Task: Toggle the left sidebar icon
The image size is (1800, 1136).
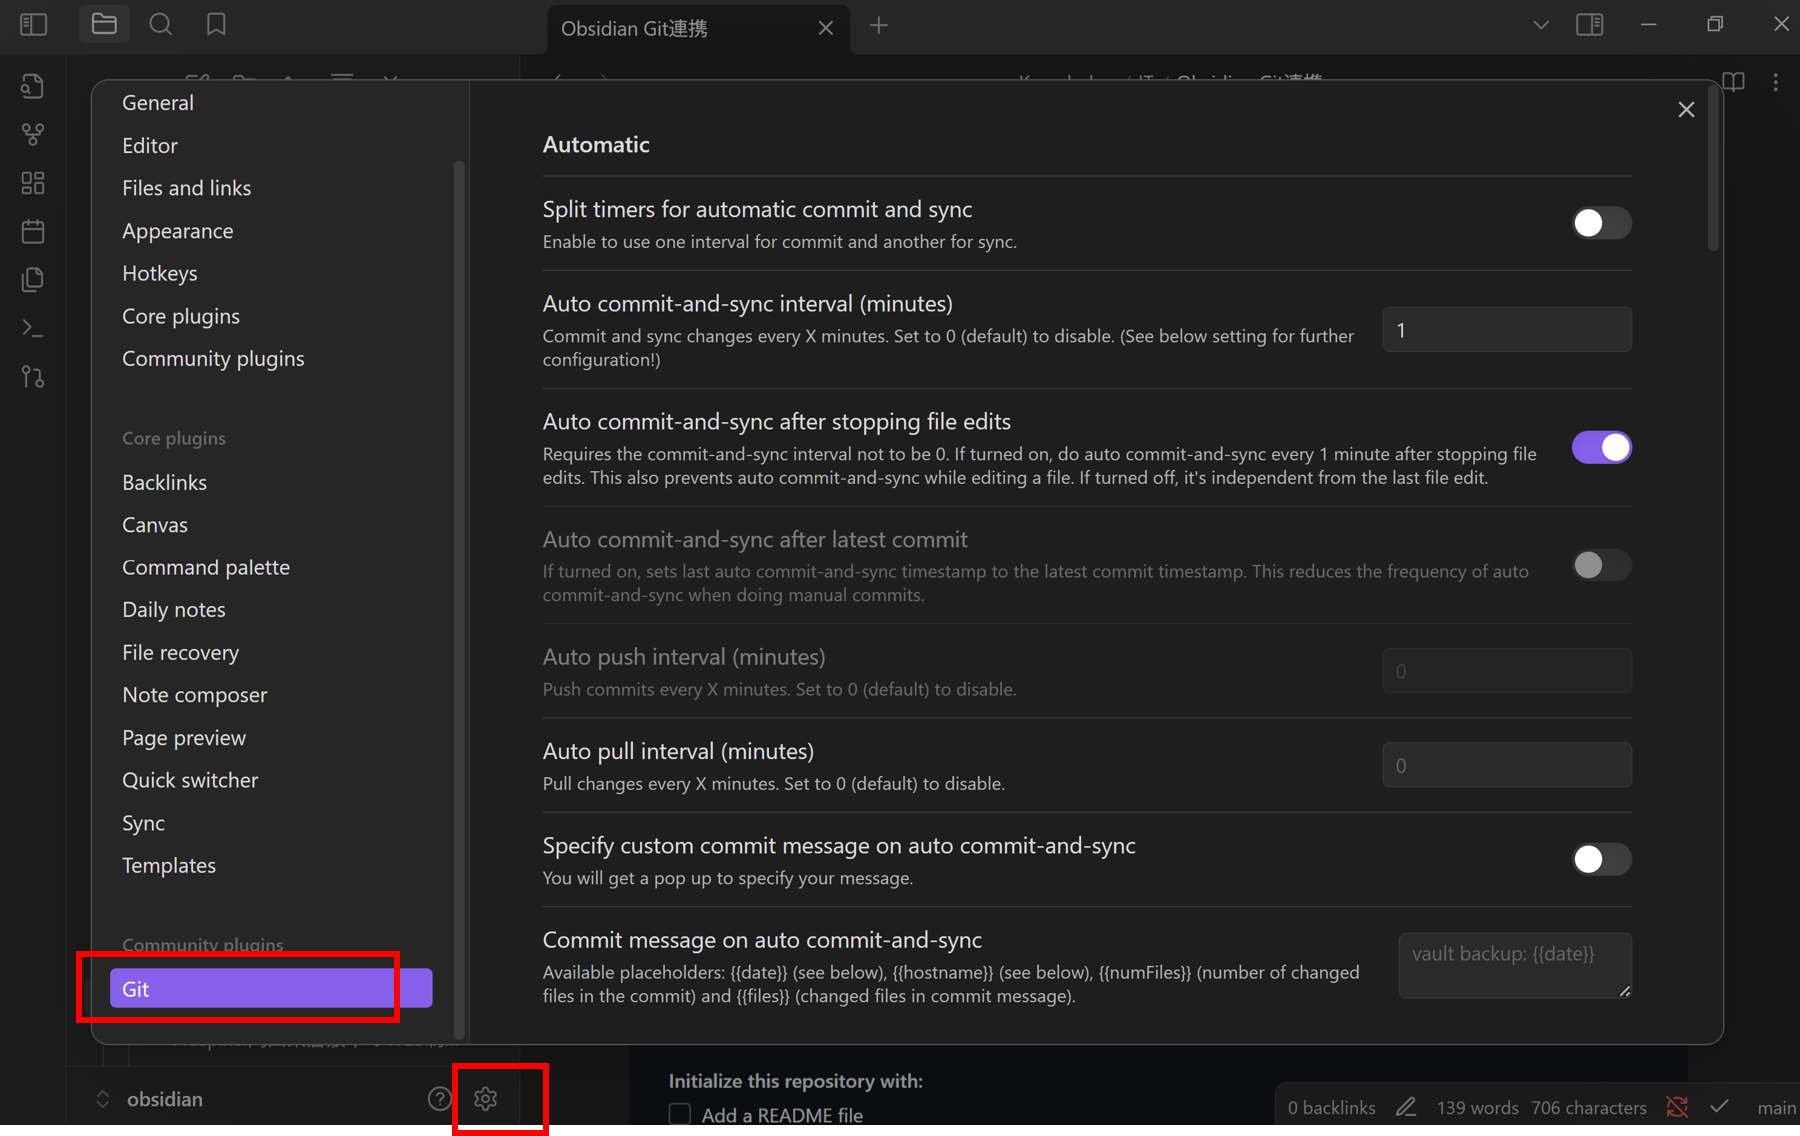Action: (x=34, y=25)
